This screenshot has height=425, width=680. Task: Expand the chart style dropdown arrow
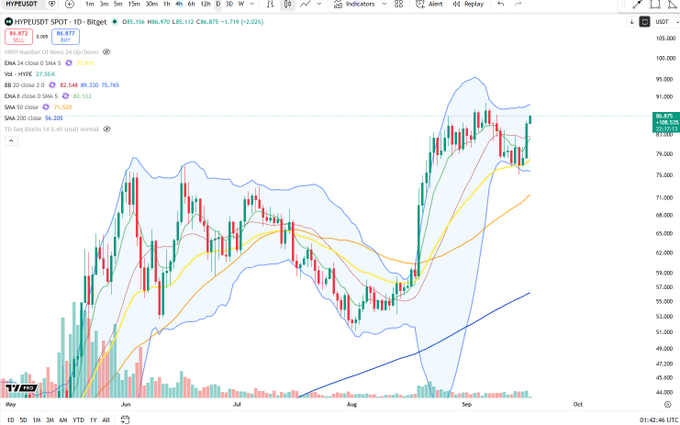click(320, 4)
